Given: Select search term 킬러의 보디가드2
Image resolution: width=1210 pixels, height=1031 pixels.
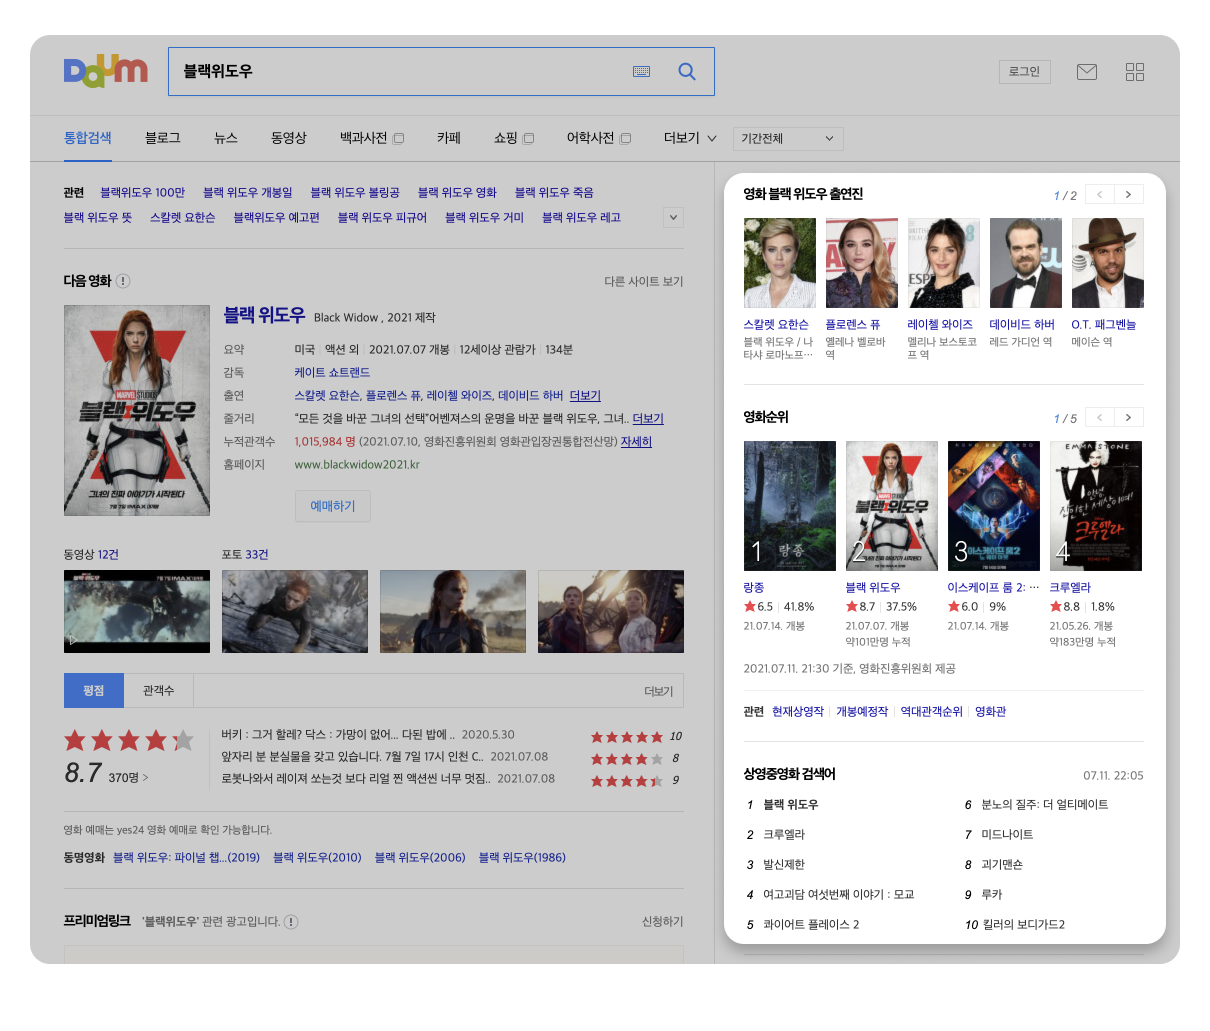Looking at the screenshot, I should (x=1023, y=924).
